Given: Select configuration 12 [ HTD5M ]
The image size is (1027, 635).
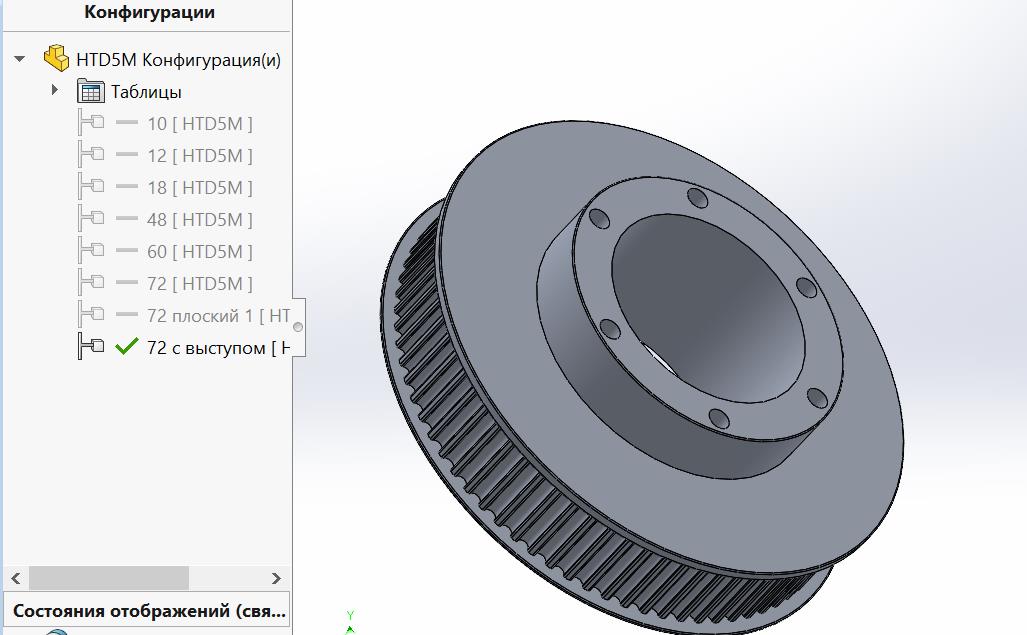Looking at the screenshot, I should (x=200, y=156).
